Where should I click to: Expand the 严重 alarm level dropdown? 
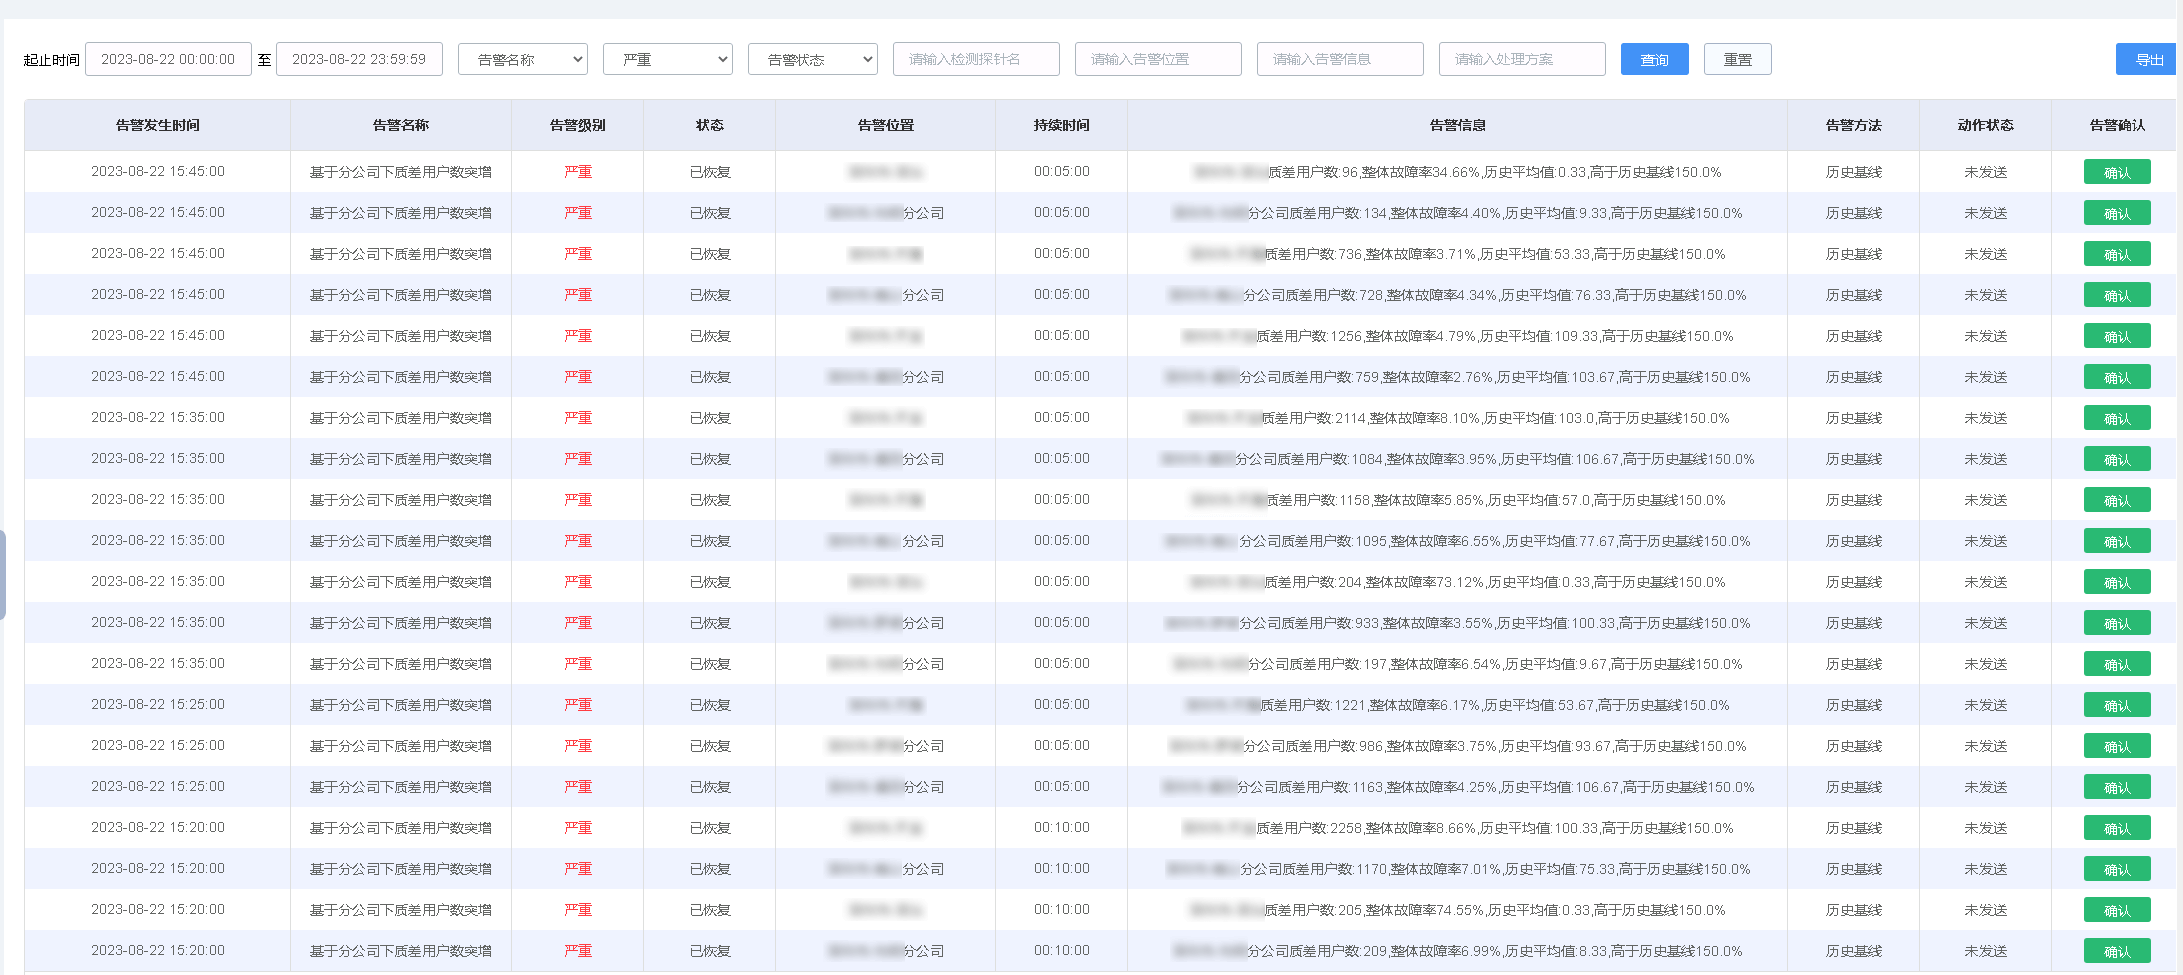pos(667,60)
